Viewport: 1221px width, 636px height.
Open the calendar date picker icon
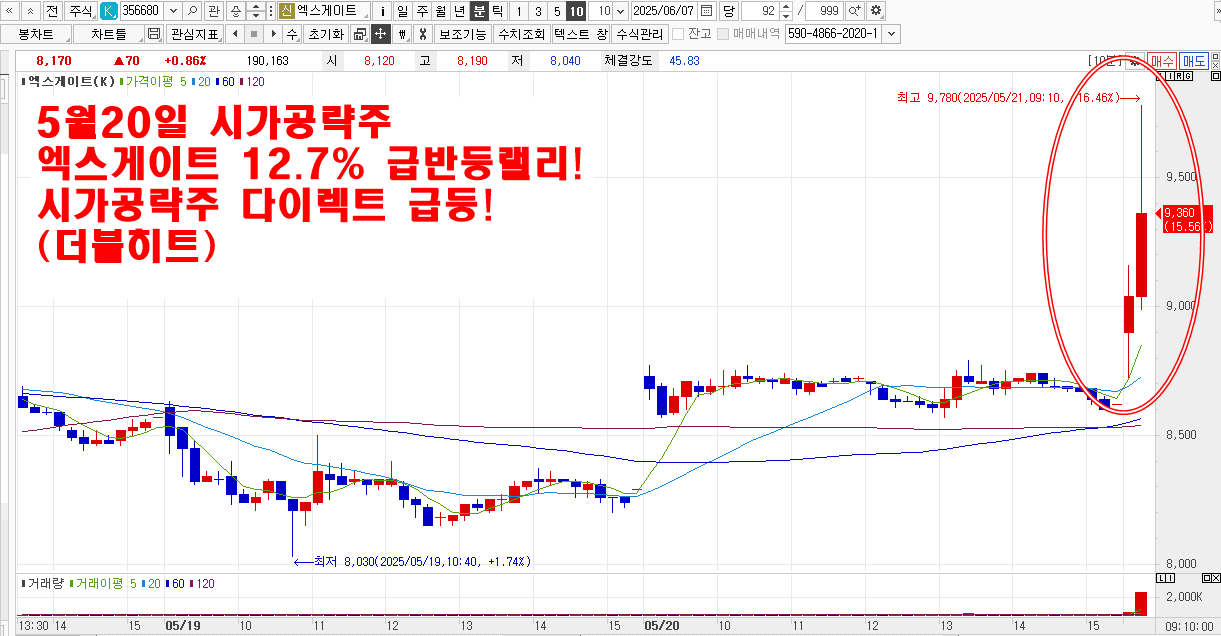[707, 11]
